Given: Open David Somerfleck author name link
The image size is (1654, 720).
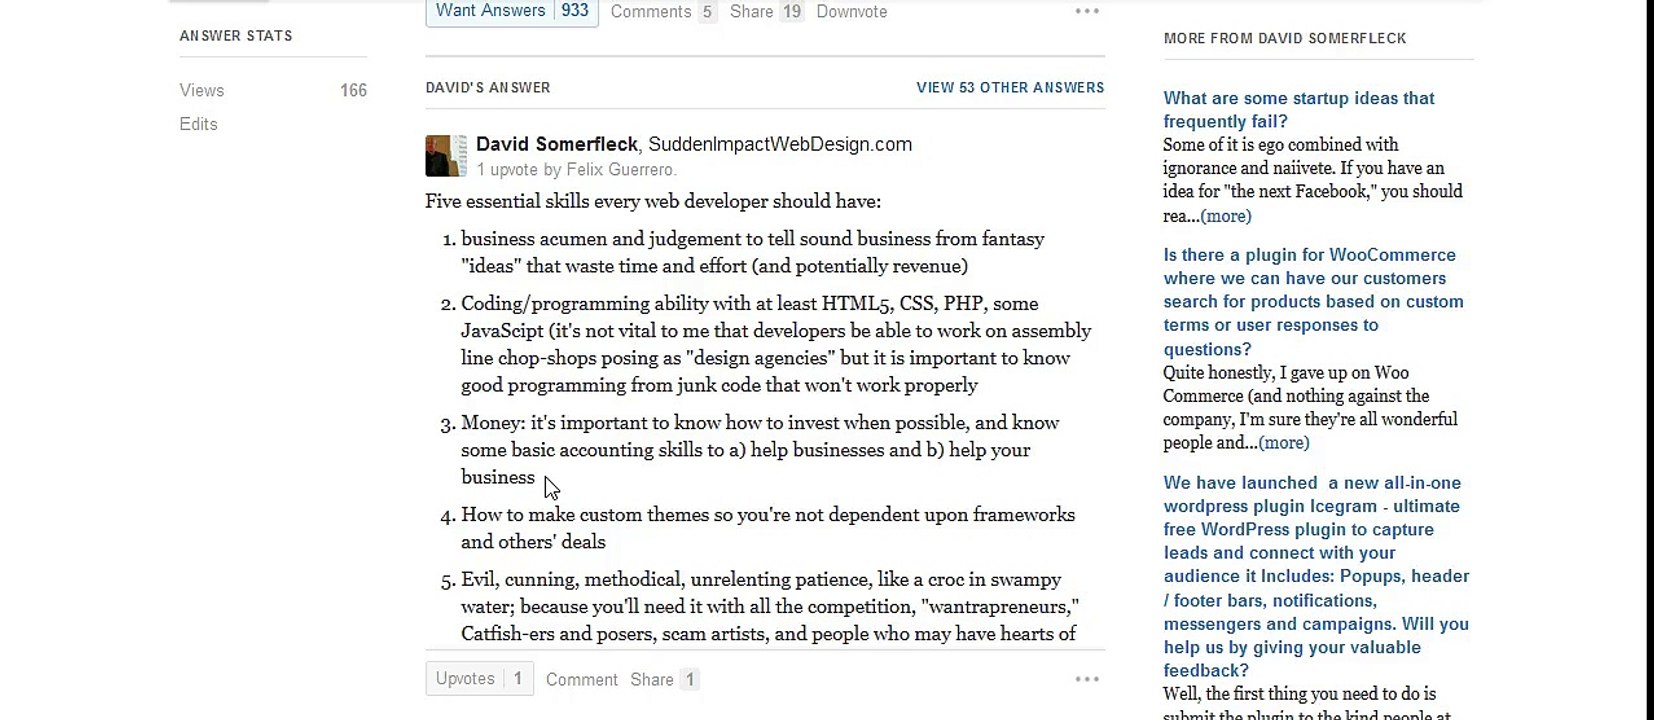Looking at the screenshot, I should click(x=556, y=144).
